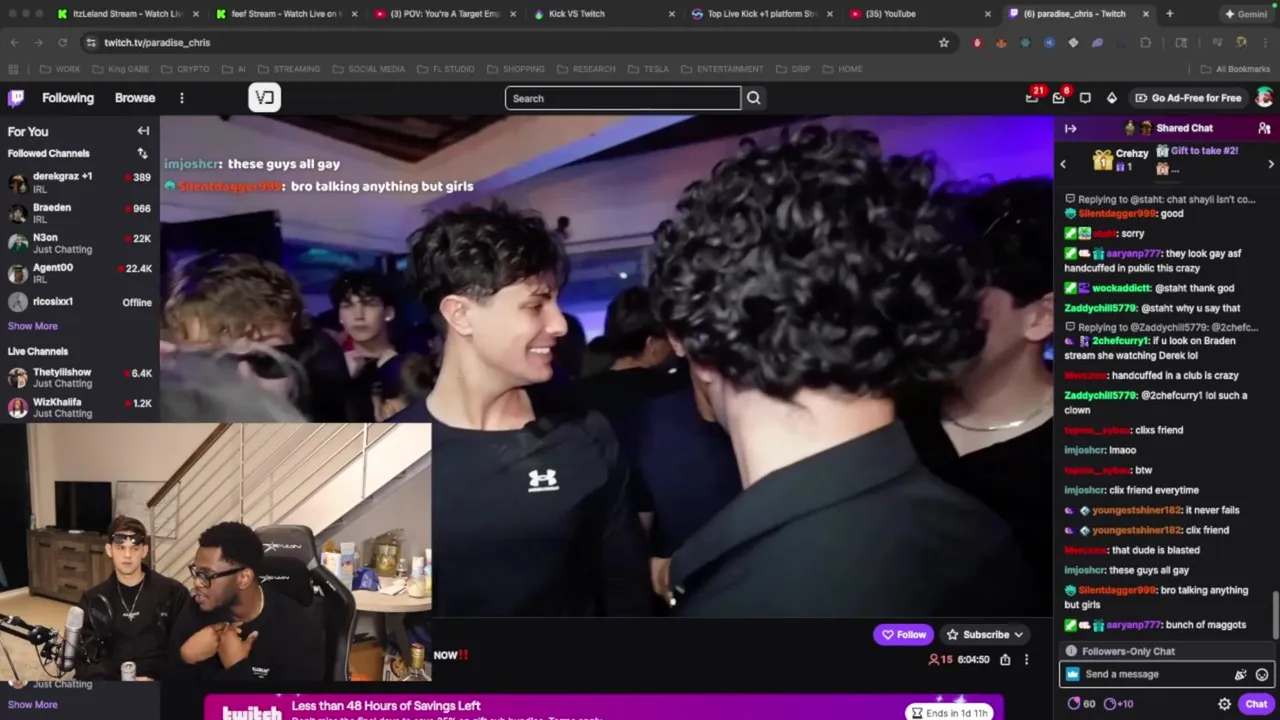Open ricosixx1 offline channel in sidebar

click(80, 302)
